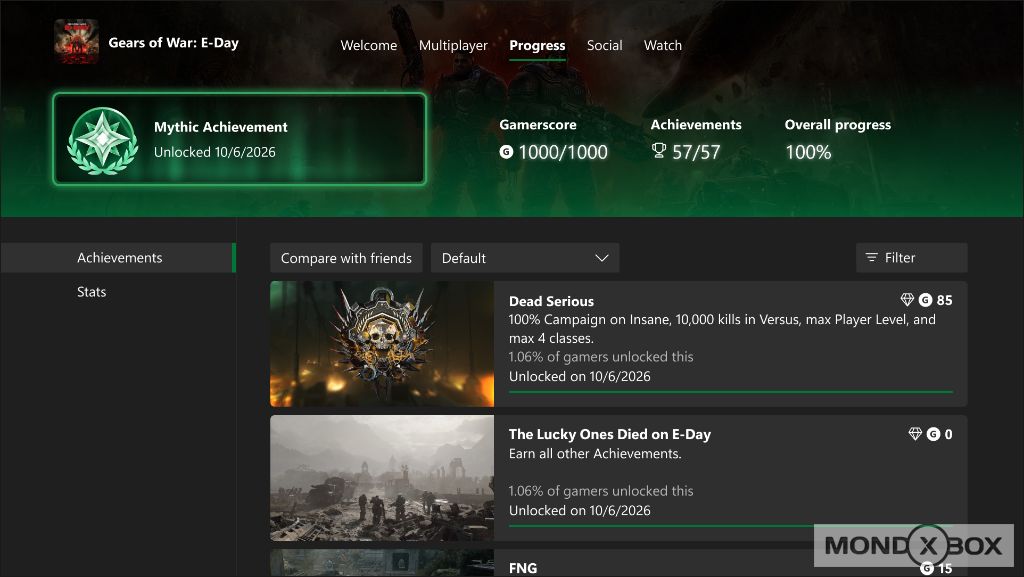Switch to the Multiplayer tab
The height and width of the screenshot is (577, 1024).
click(x=453, y=45)
